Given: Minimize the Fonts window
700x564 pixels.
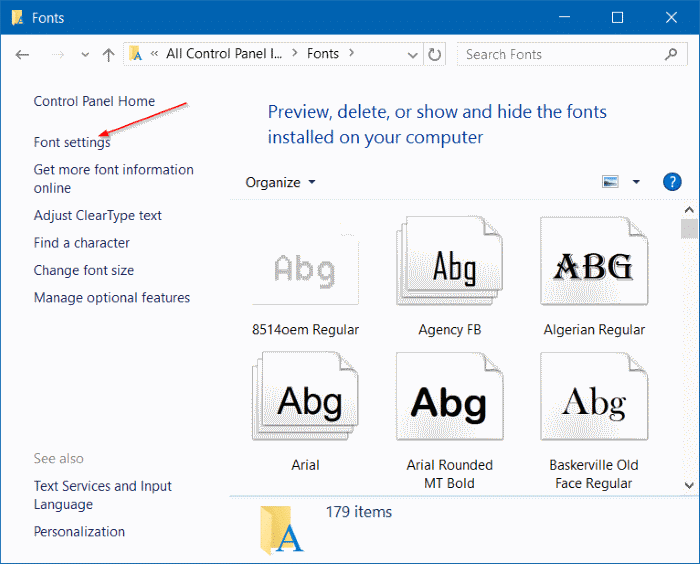Looking at the screenshot, I should (564, 17).
